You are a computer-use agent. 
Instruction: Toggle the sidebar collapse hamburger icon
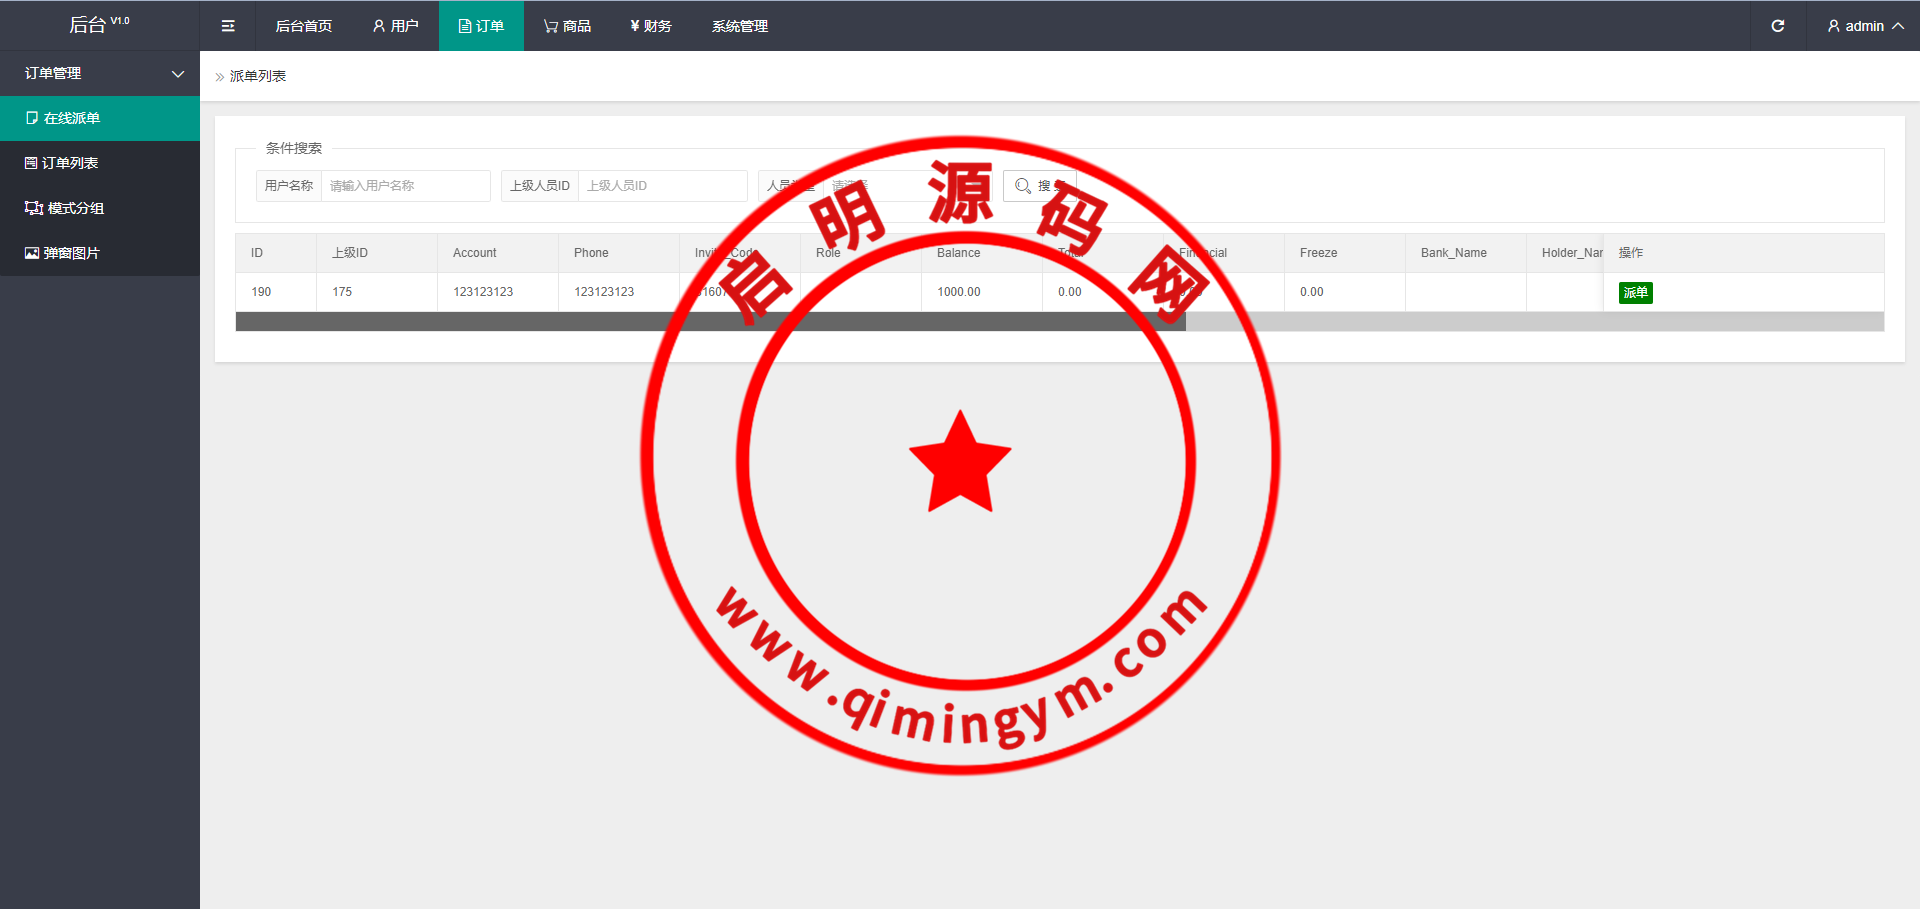coord(228,26)
